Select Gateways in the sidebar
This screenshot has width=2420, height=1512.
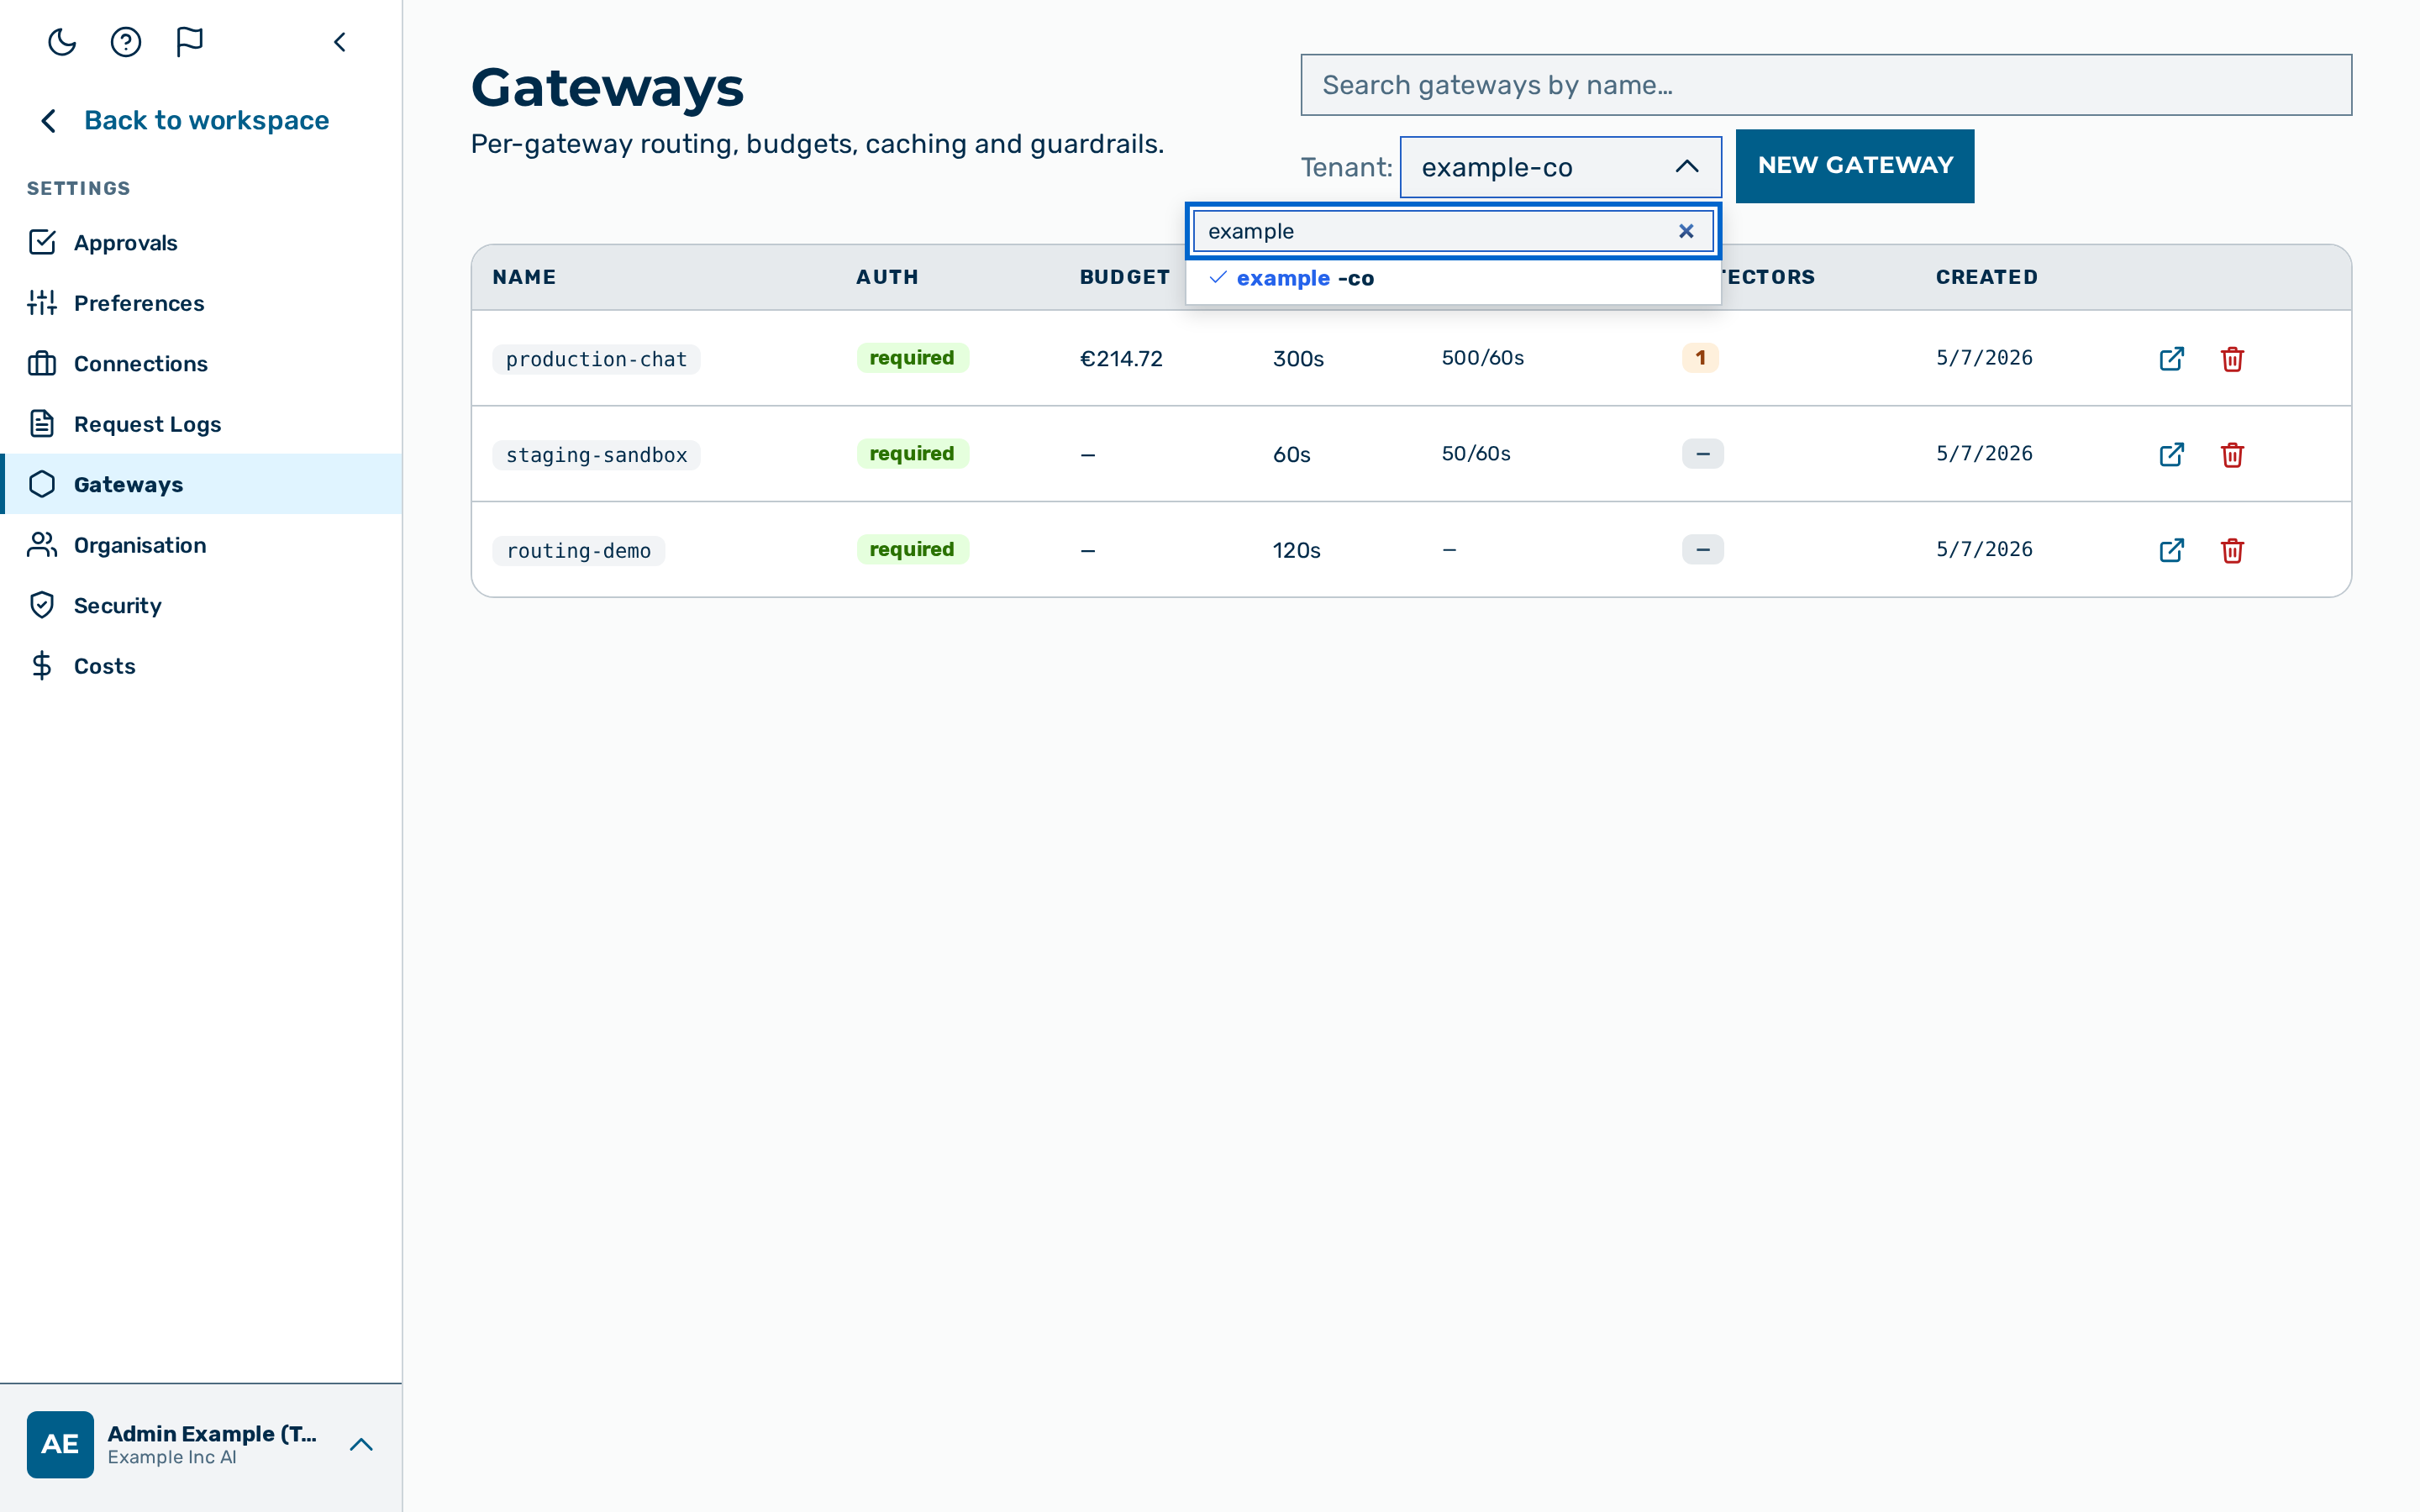(x=201, y=484)
